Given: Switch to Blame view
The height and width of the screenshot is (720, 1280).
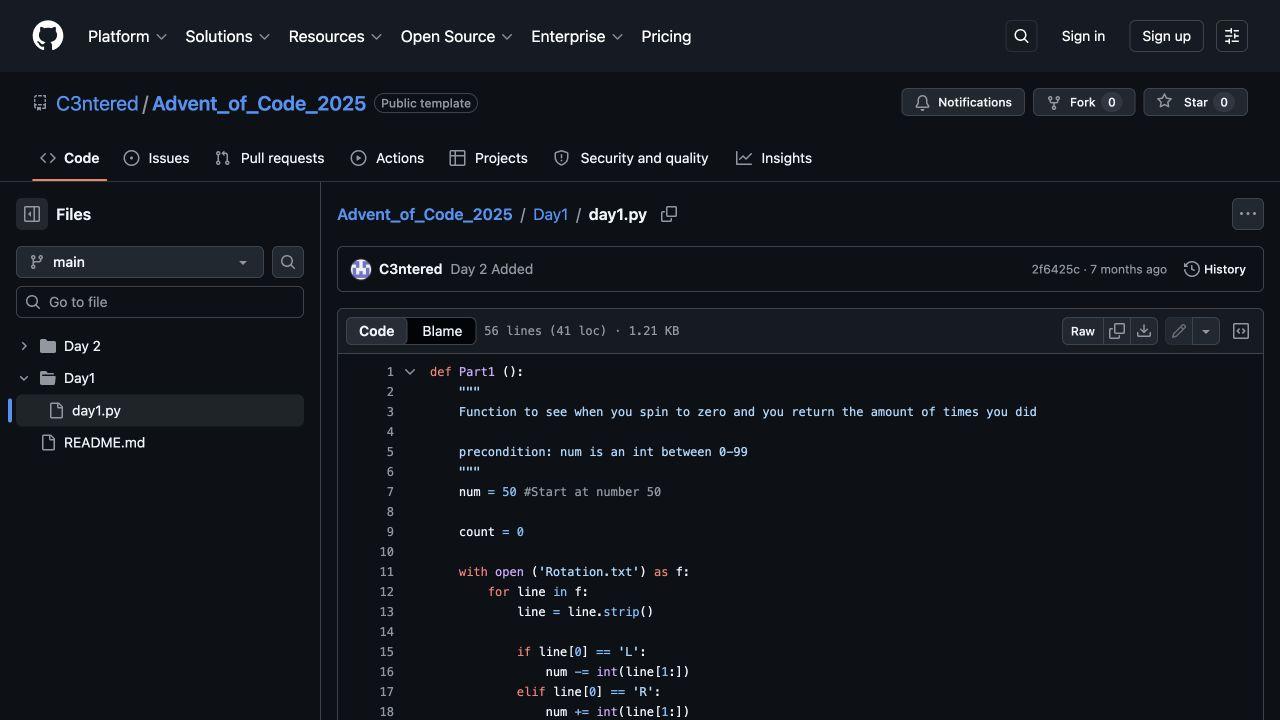Looking at the screenshot, I should (442, 331).
